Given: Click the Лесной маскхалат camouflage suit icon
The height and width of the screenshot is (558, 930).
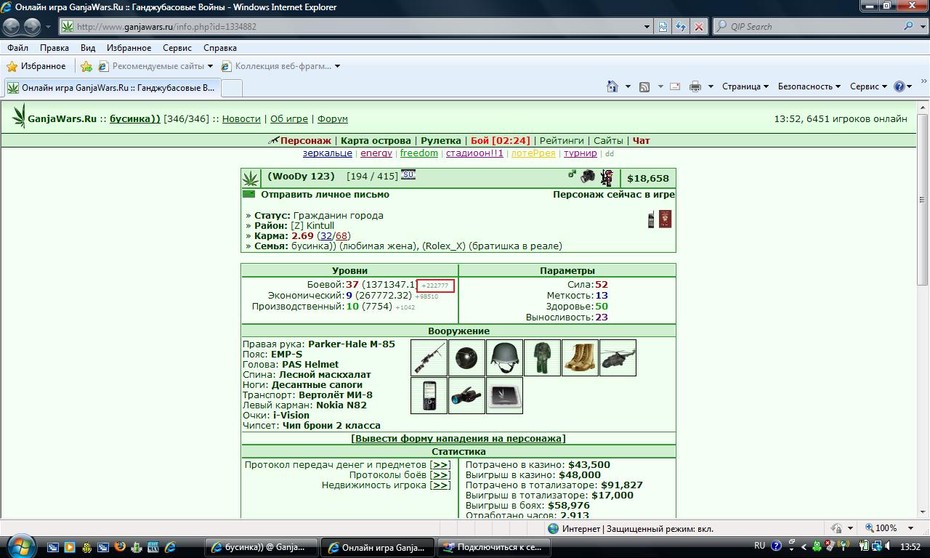Looking at the screenshot, I should pos(542,358).
